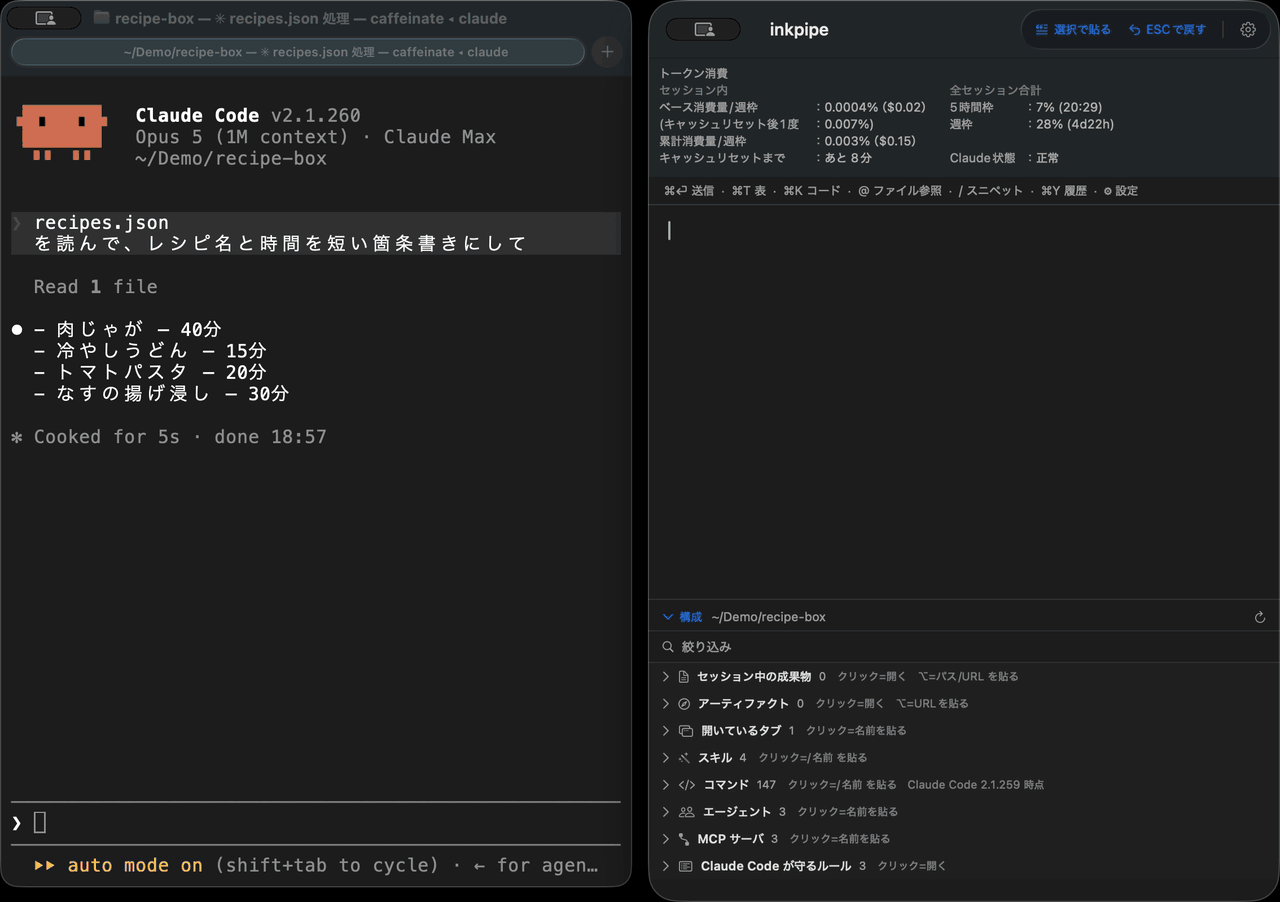Click document icon on セッション中の成果物 row
This screenshot has width=1280, height=902.
click(684, 677)
